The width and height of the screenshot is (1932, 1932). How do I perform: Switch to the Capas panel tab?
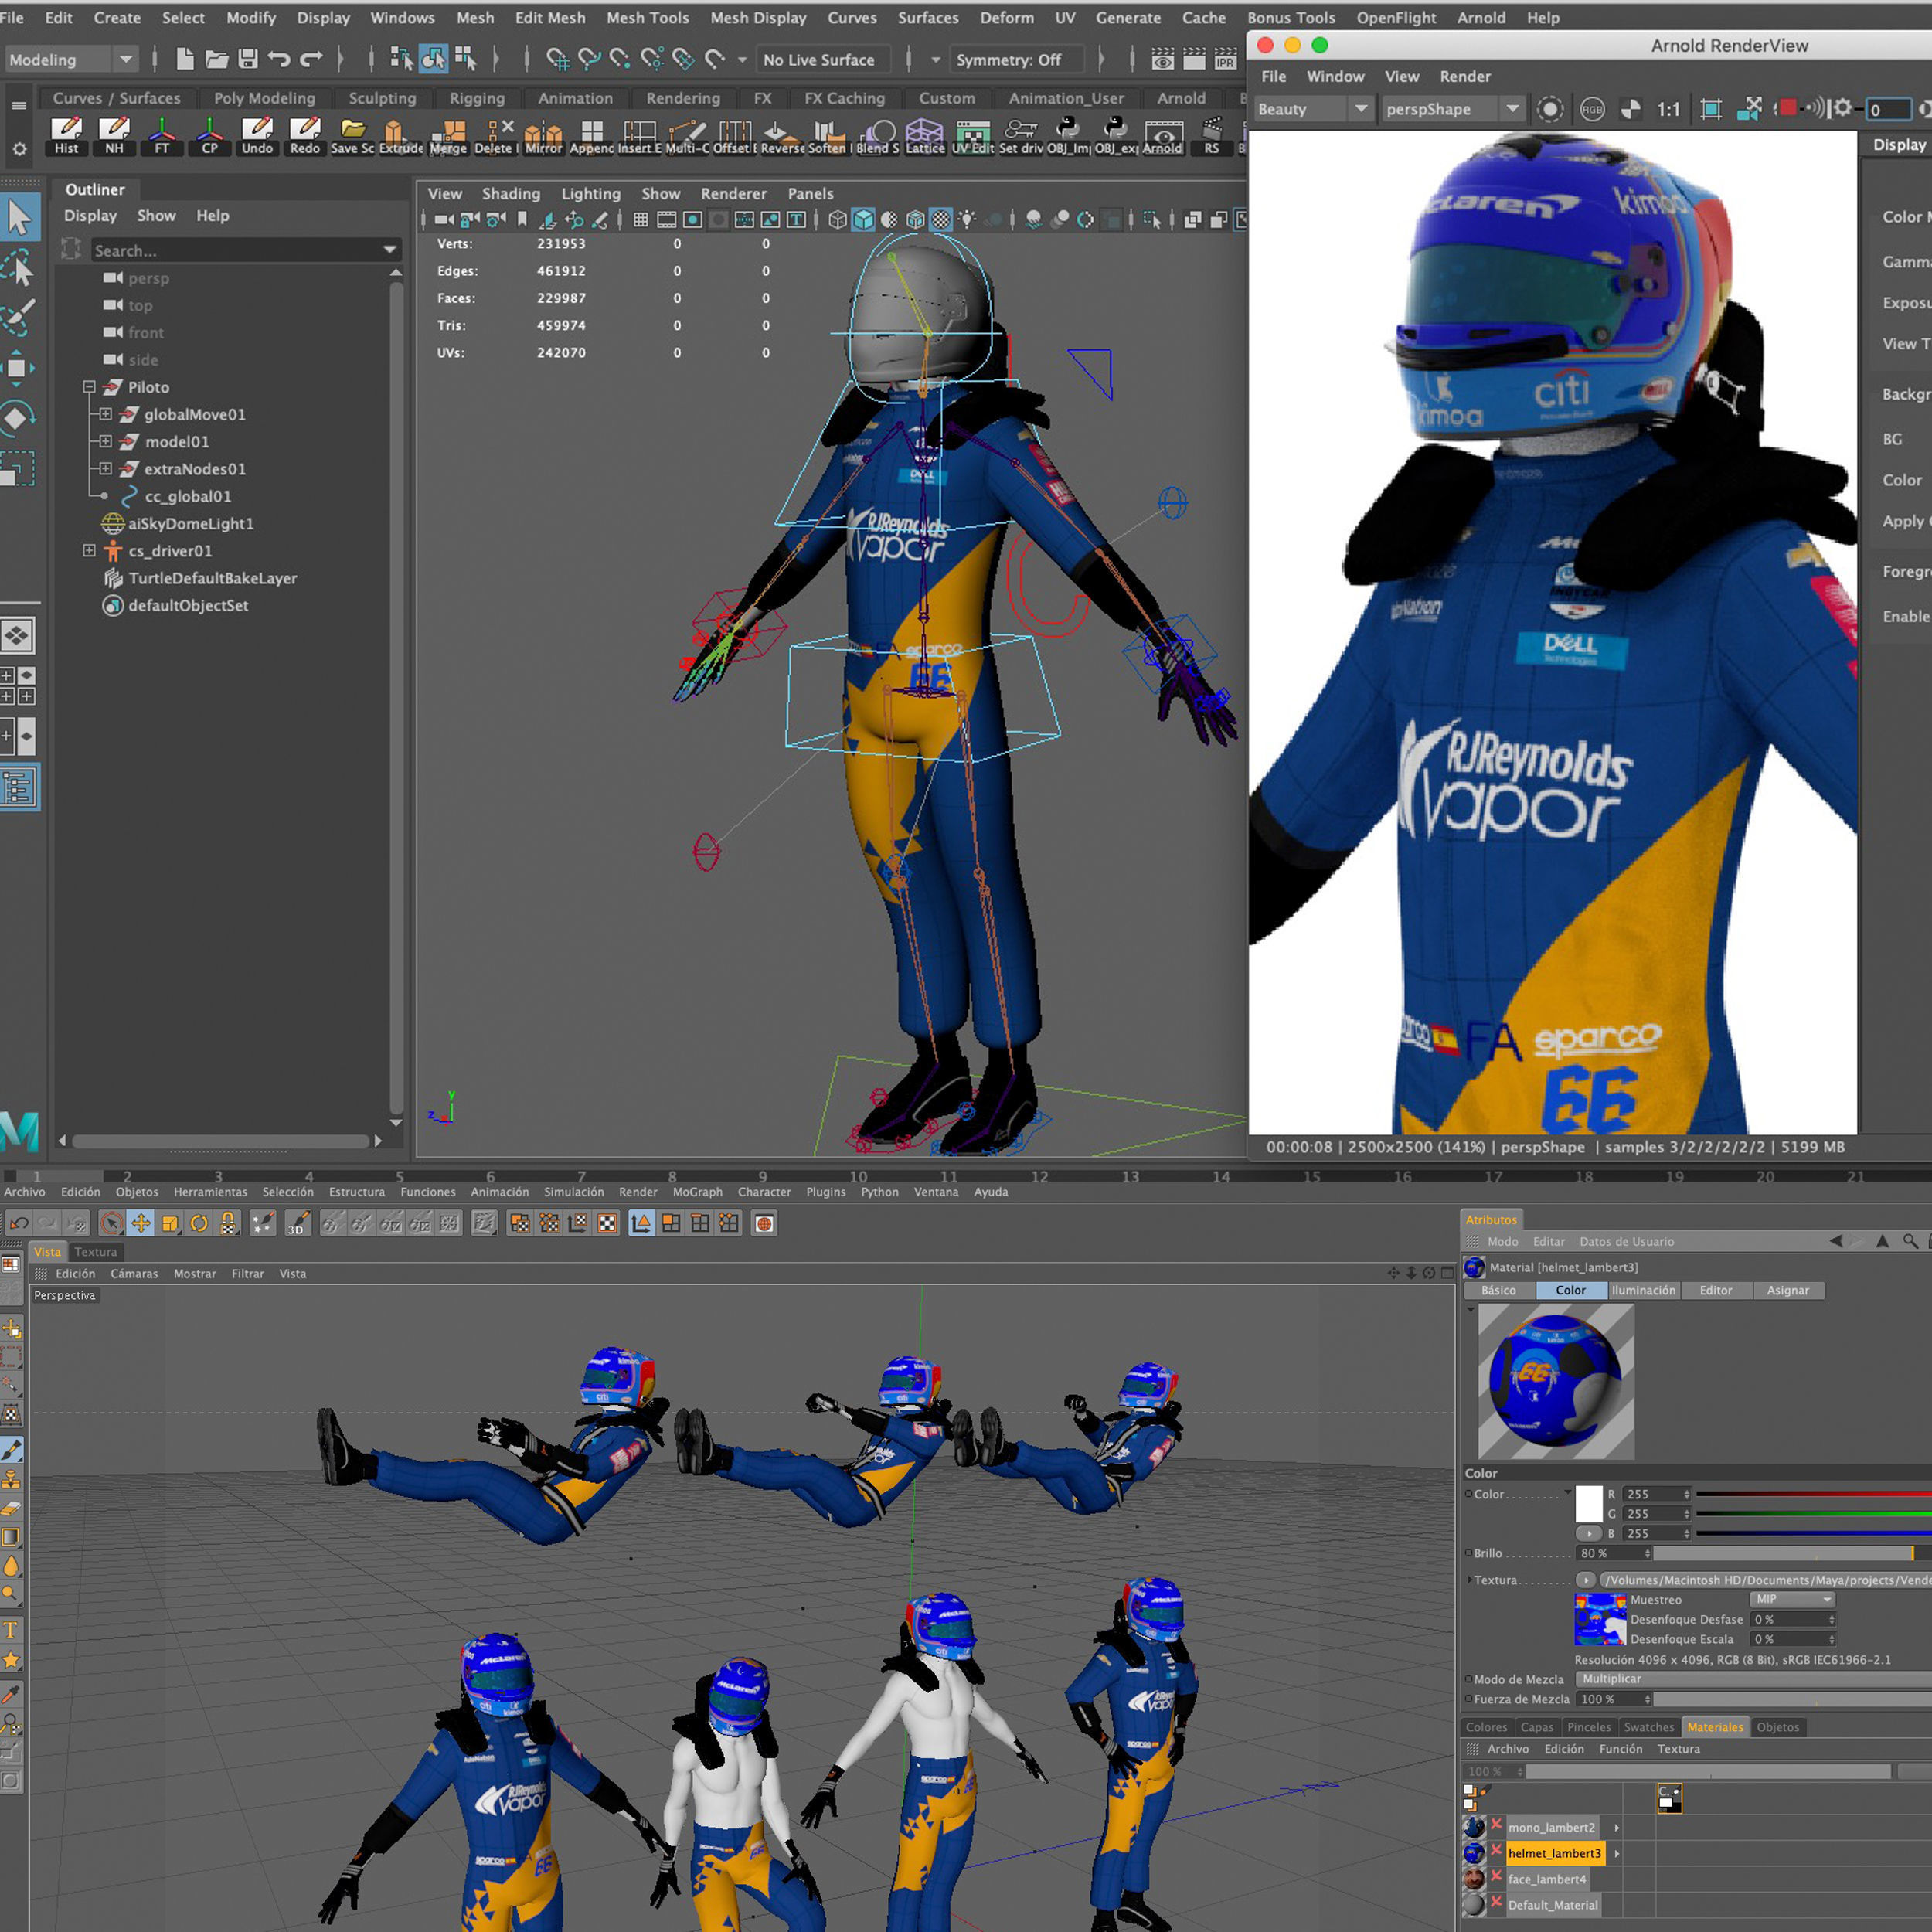(1536, 1727)
